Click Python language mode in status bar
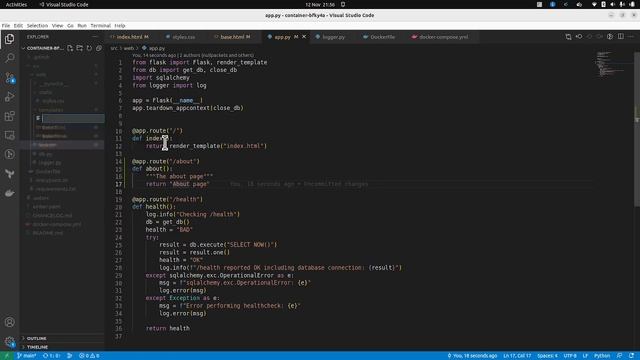This screenshot has height=360, width=640. [602, 356]
